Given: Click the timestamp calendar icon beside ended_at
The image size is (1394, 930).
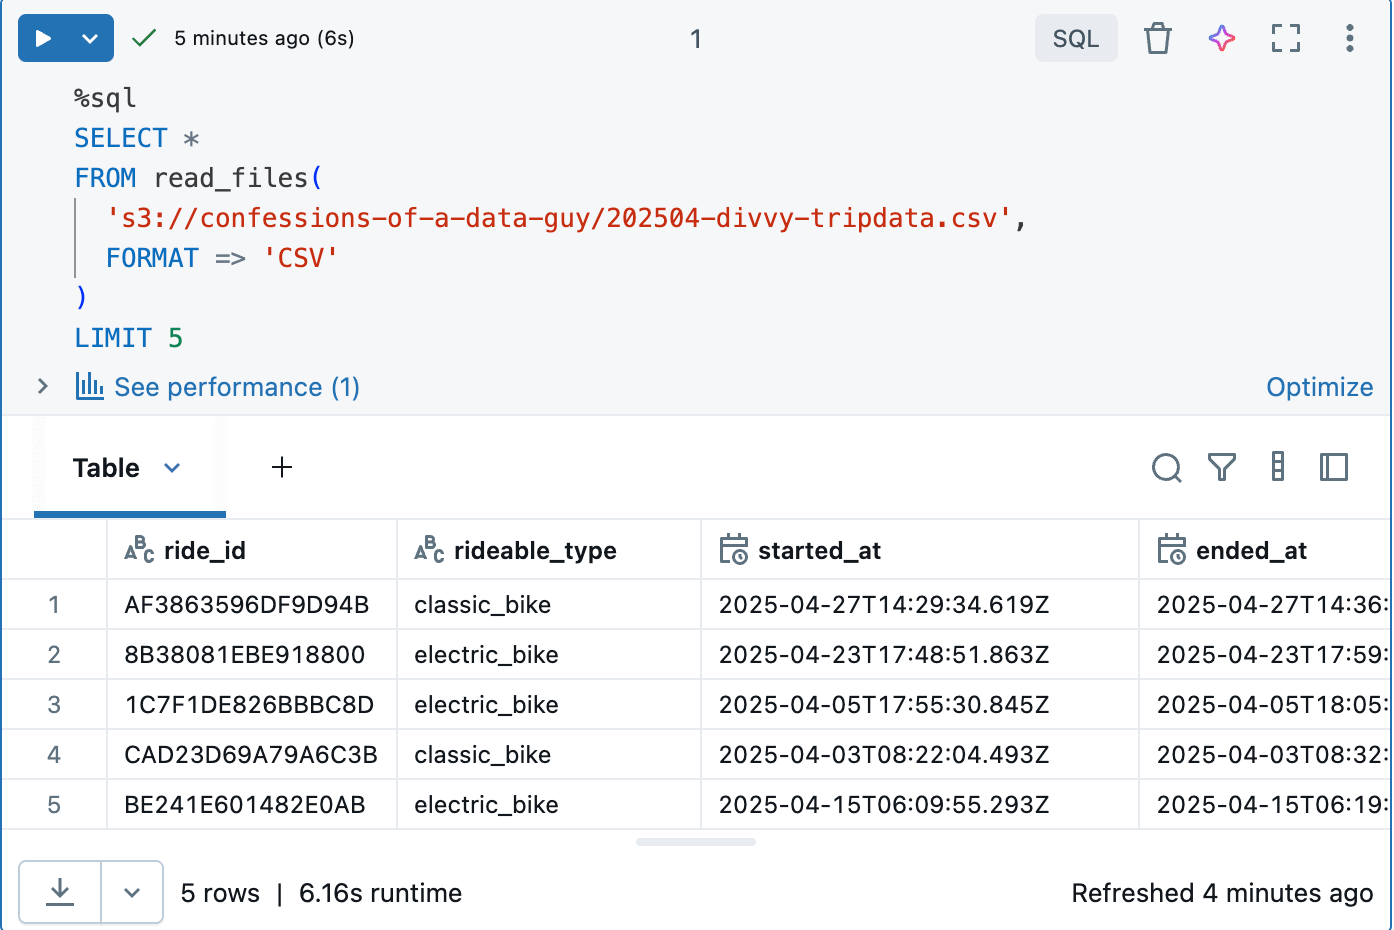Looking at the screenshot, I should pyautogui.click(x=1172, y=550).
